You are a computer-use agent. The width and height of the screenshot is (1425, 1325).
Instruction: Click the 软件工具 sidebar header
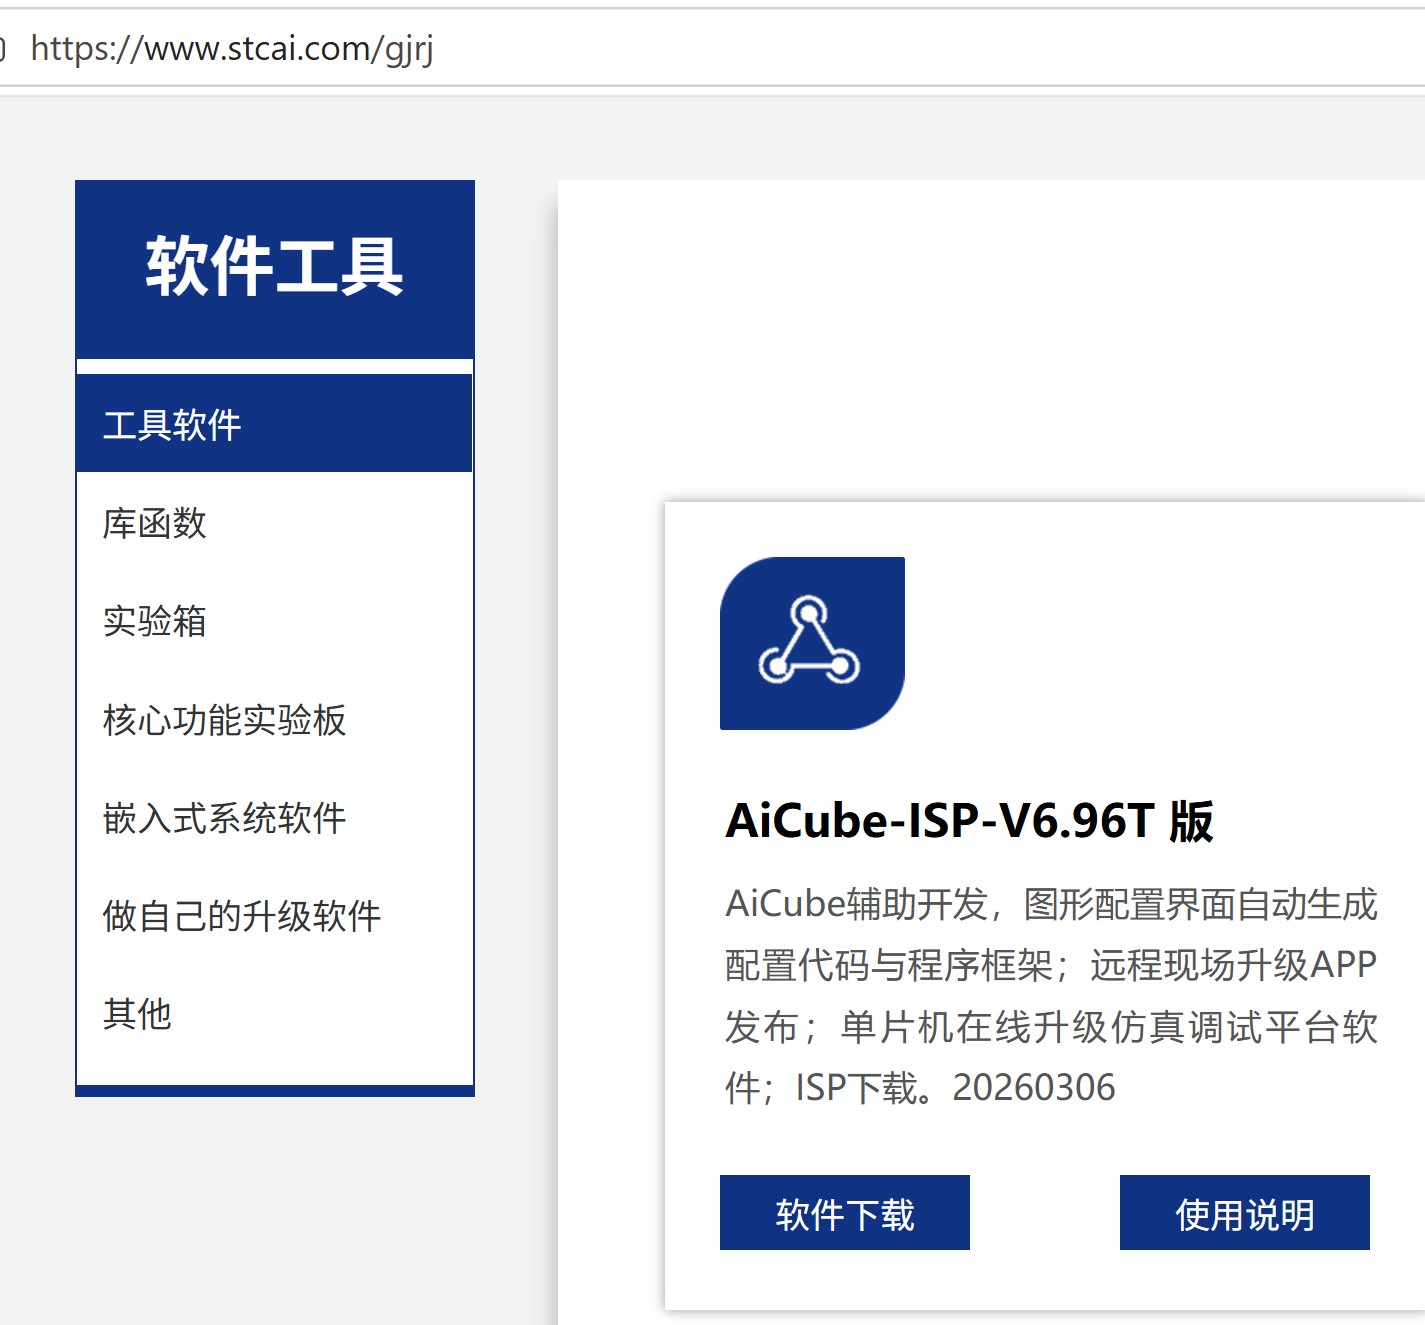coord(274,267)
